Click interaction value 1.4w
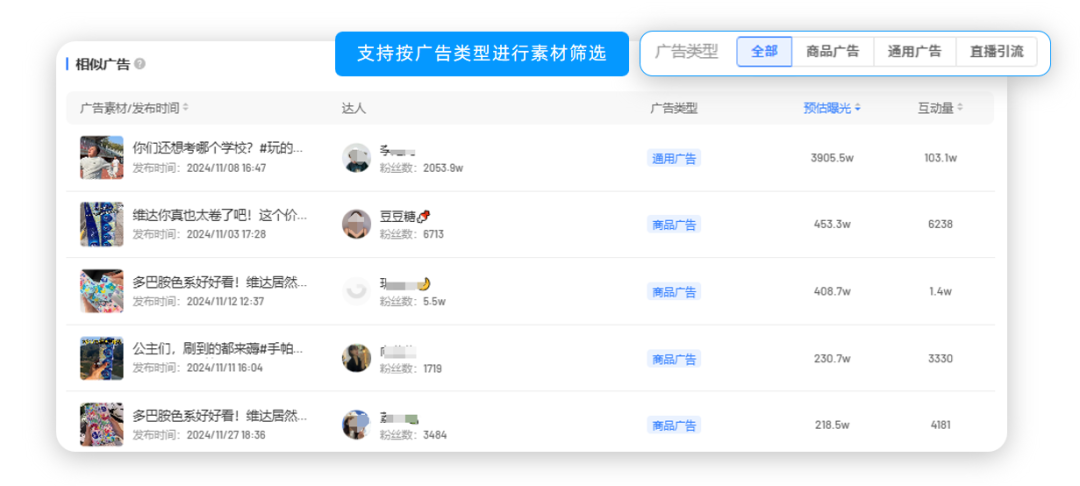The image size is (1080, 486). click(940, 291)
